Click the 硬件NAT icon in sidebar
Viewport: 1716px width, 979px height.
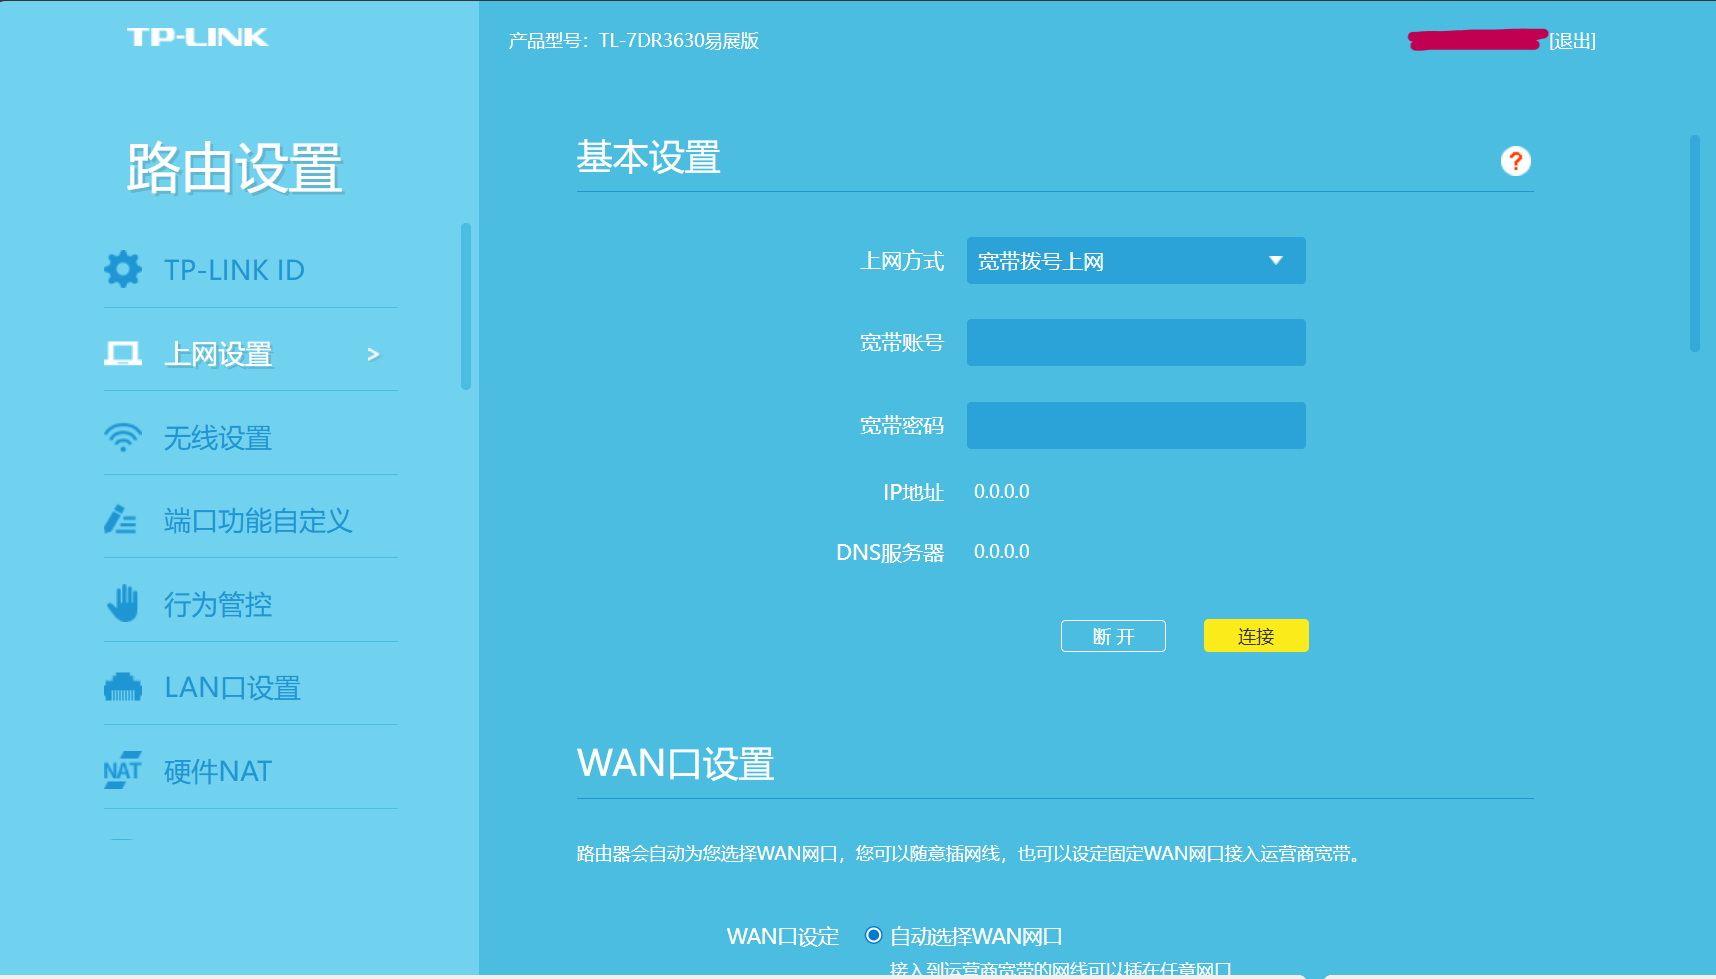(123, 770)
